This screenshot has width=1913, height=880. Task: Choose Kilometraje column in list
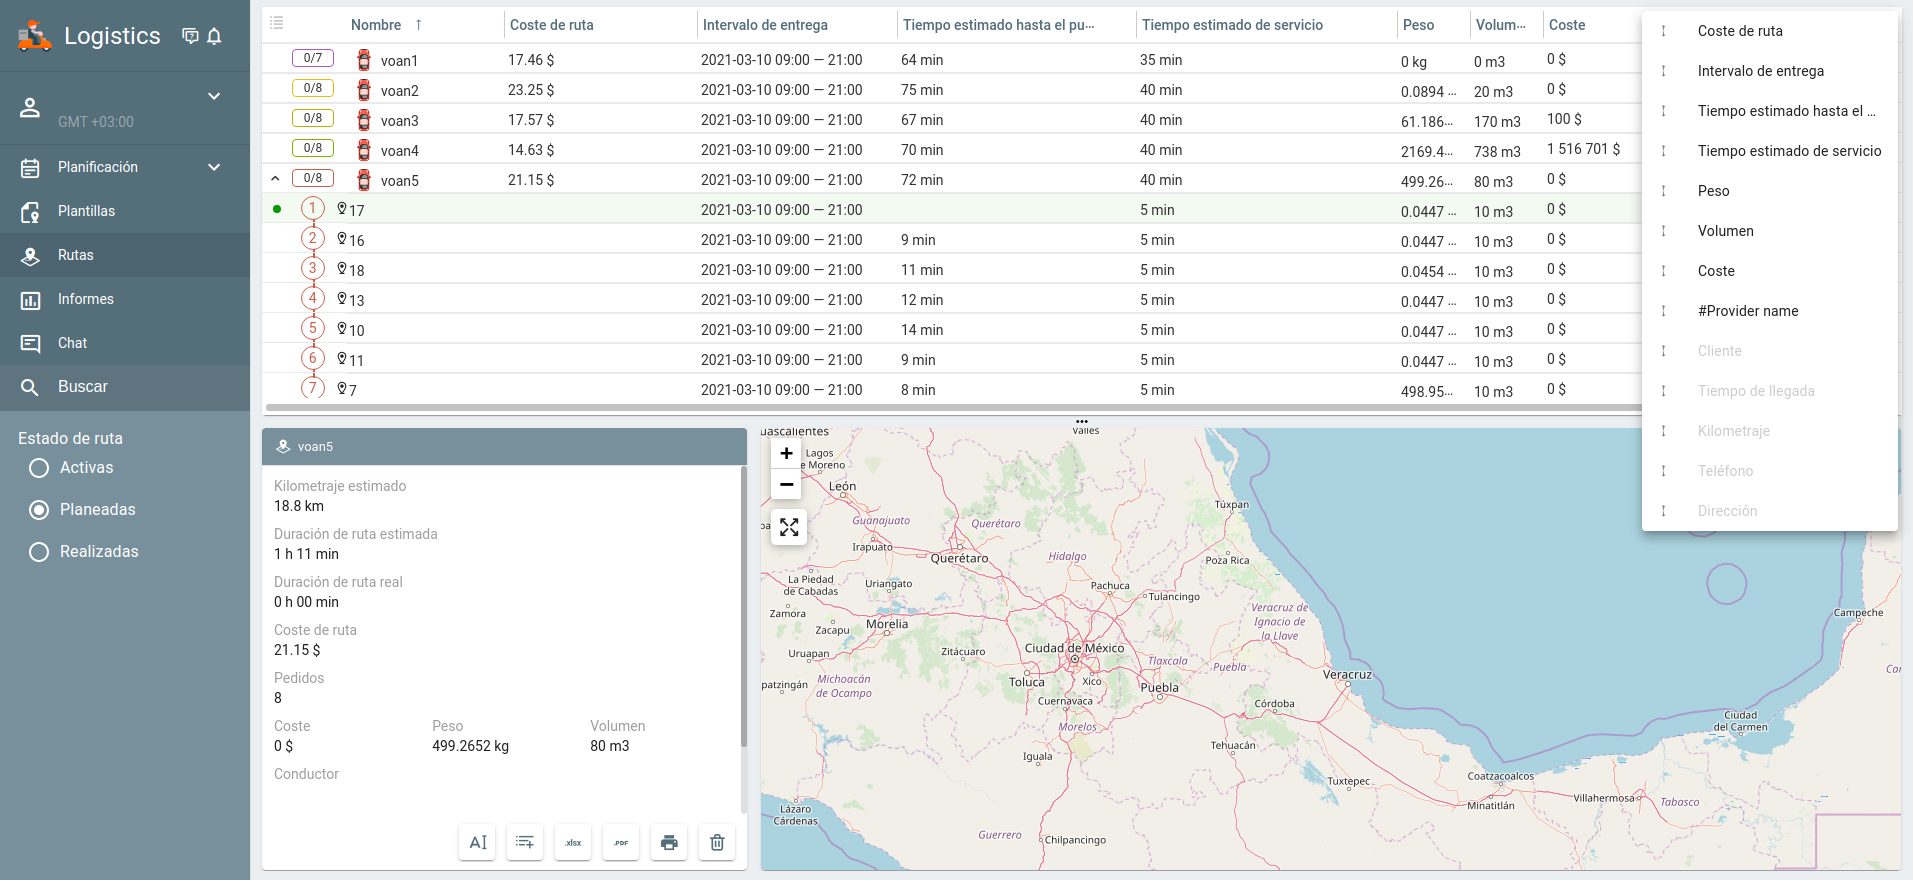(x=1733, y=431)
